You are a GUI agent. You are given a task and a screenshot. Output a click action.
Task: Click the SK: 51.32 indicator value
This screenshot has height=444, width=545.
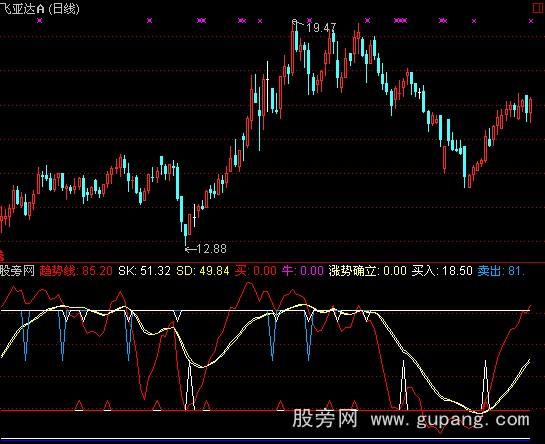pyautogui.click(x=144, y=271)
